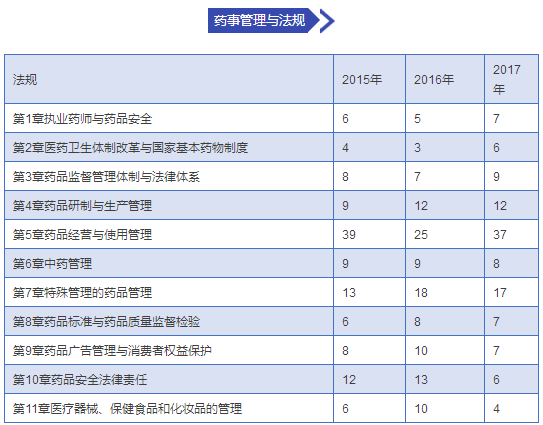The height and width of the screenshot is (425, 543).
Task: Select the 2016 value 10 for 第9章
Action: pyautogui.click(x=421, y=351)
